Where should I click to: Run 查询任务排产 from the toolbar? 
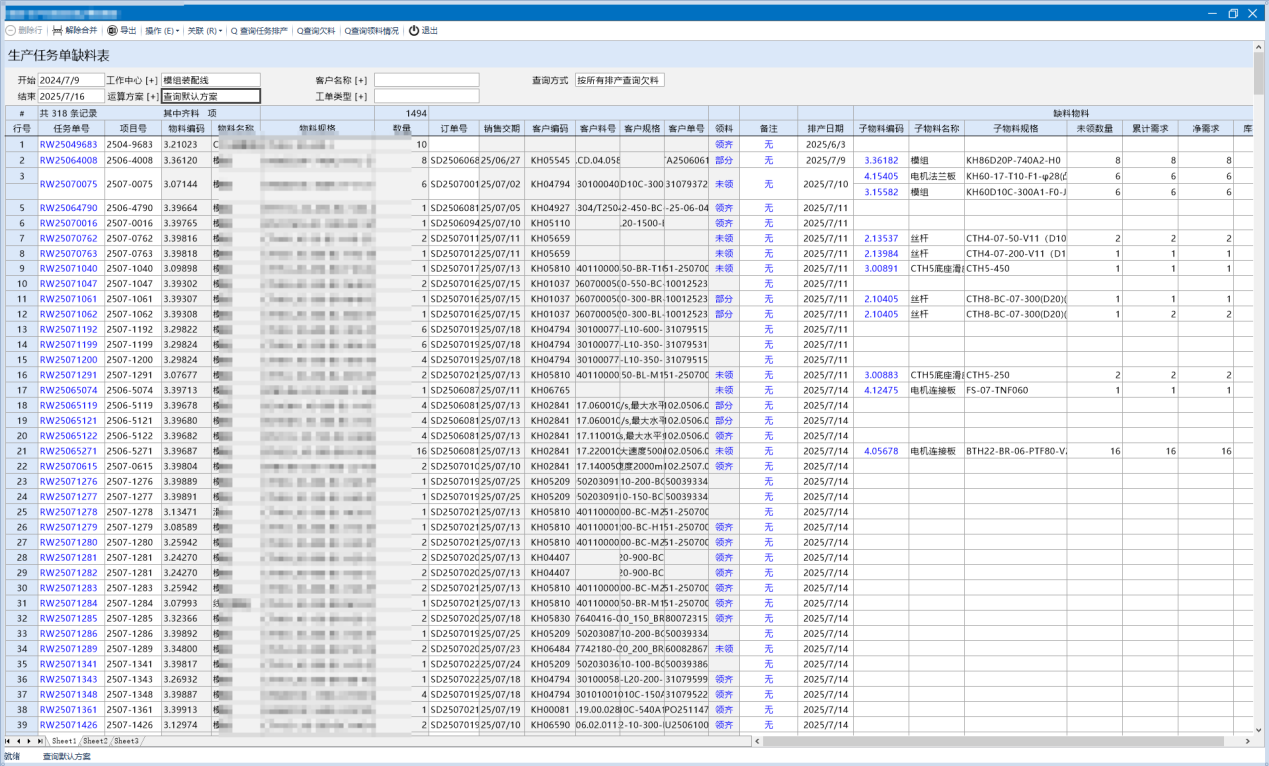[x=258, y=31]
